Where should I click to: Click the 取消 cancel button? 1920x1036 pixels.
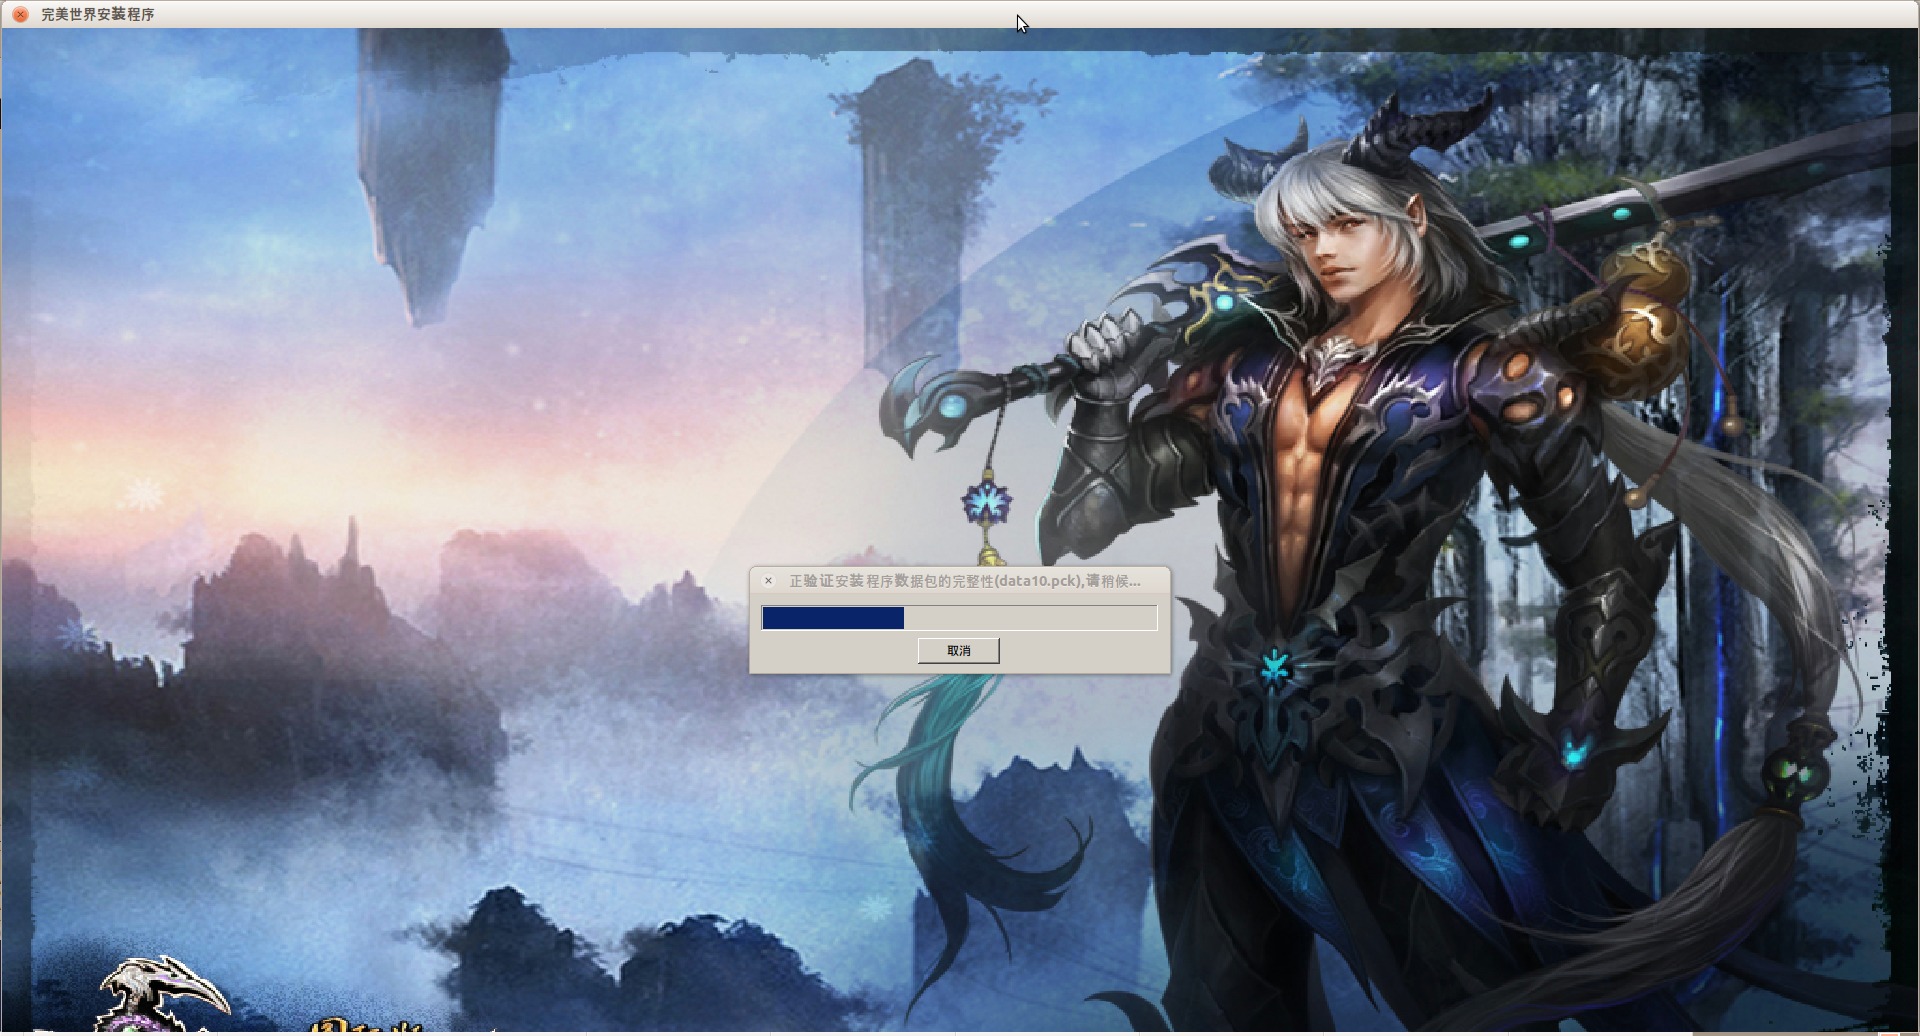[958, 651]
